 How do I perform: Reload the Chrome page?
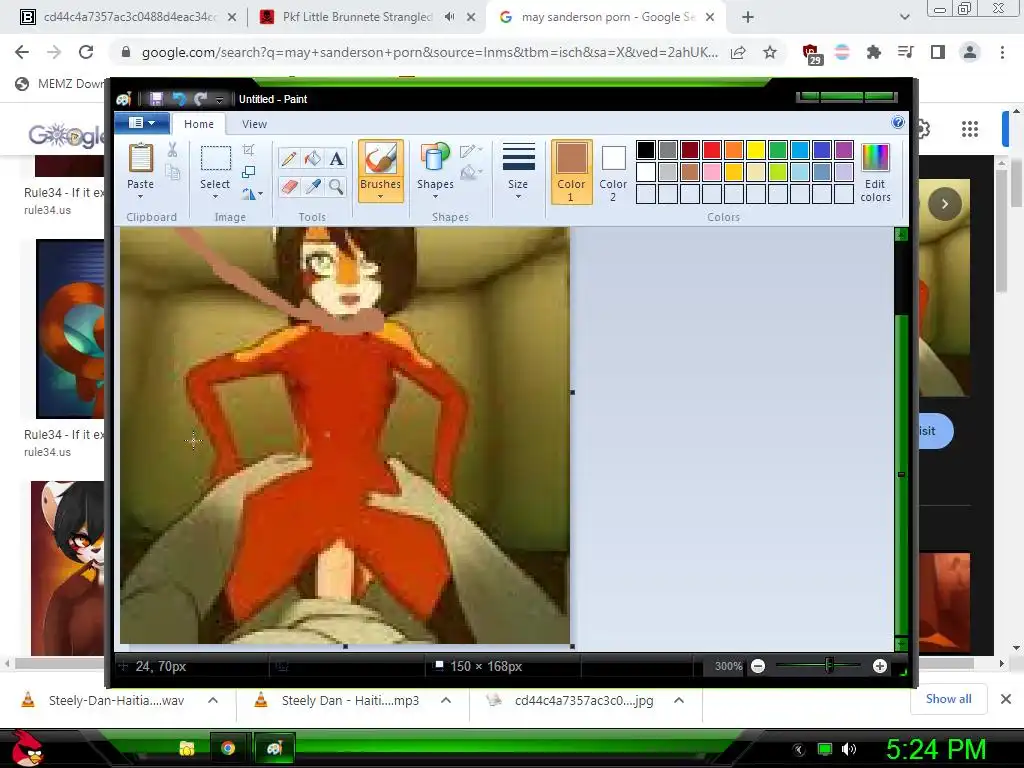click(86, 52)
